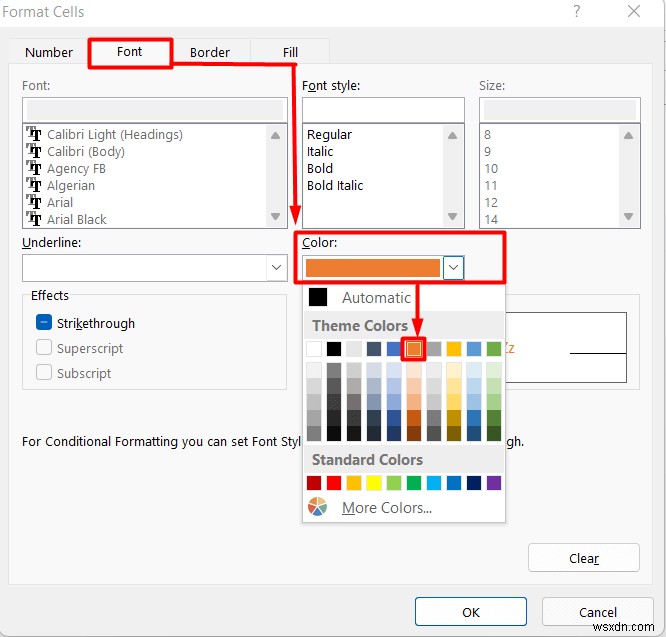Choose the Algerian font
This screenshot has height=637, width=666.
pos(71,186)
